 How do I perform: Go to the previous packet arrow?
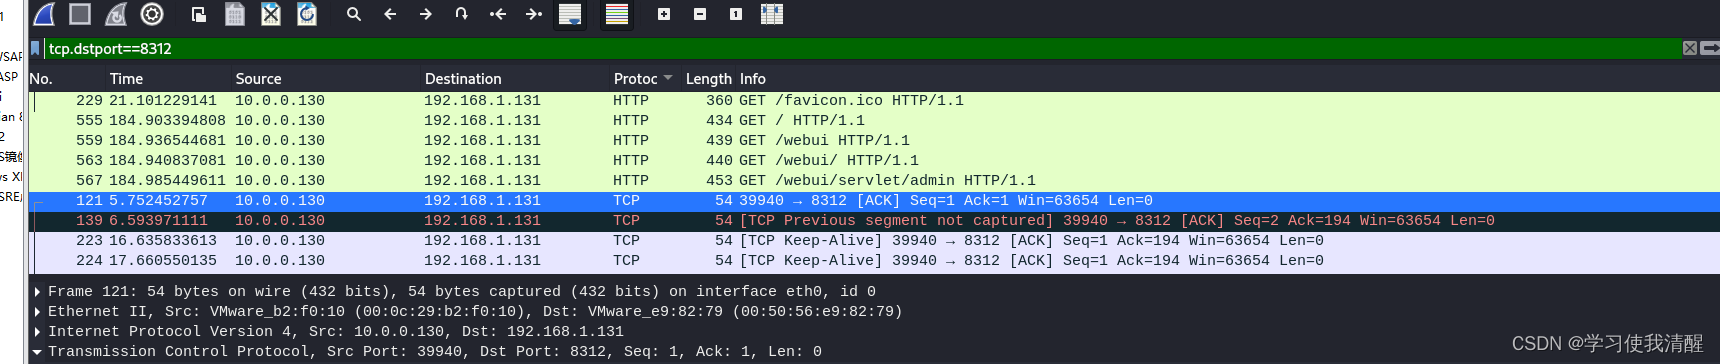(x=390, y=14)
